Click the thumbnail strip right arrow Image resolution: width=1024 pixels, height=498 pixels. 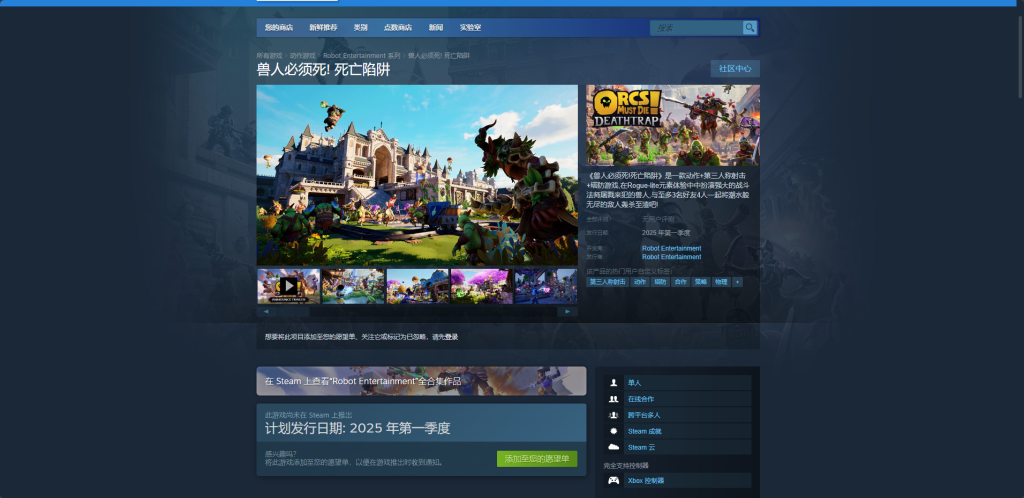coord(568,312)
